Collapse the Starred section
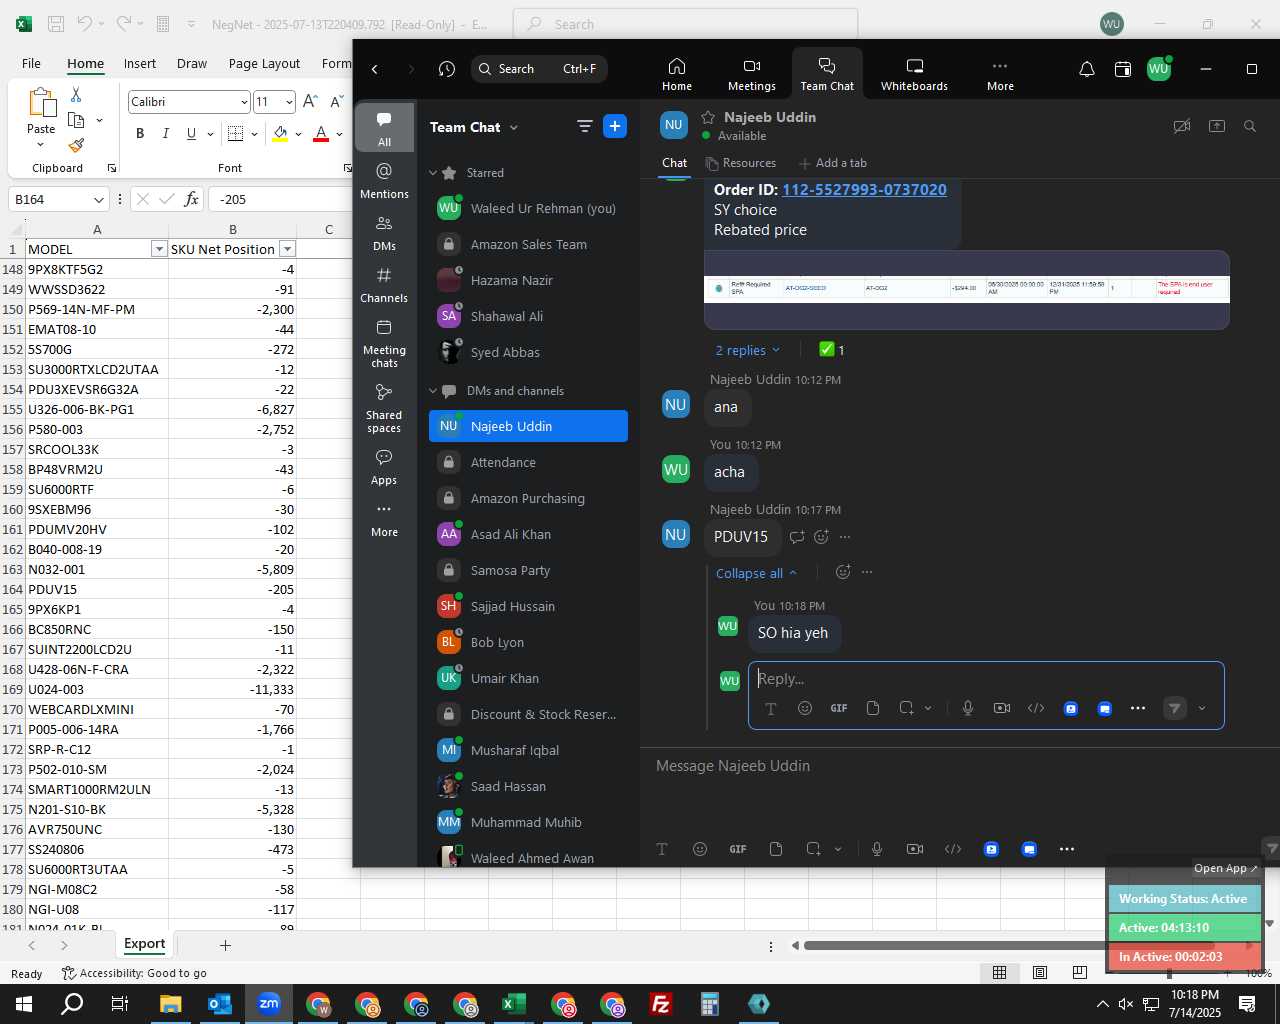The width and height of the screenshot is (1280, 1024). pyautogui.click(x=433, y=173)
